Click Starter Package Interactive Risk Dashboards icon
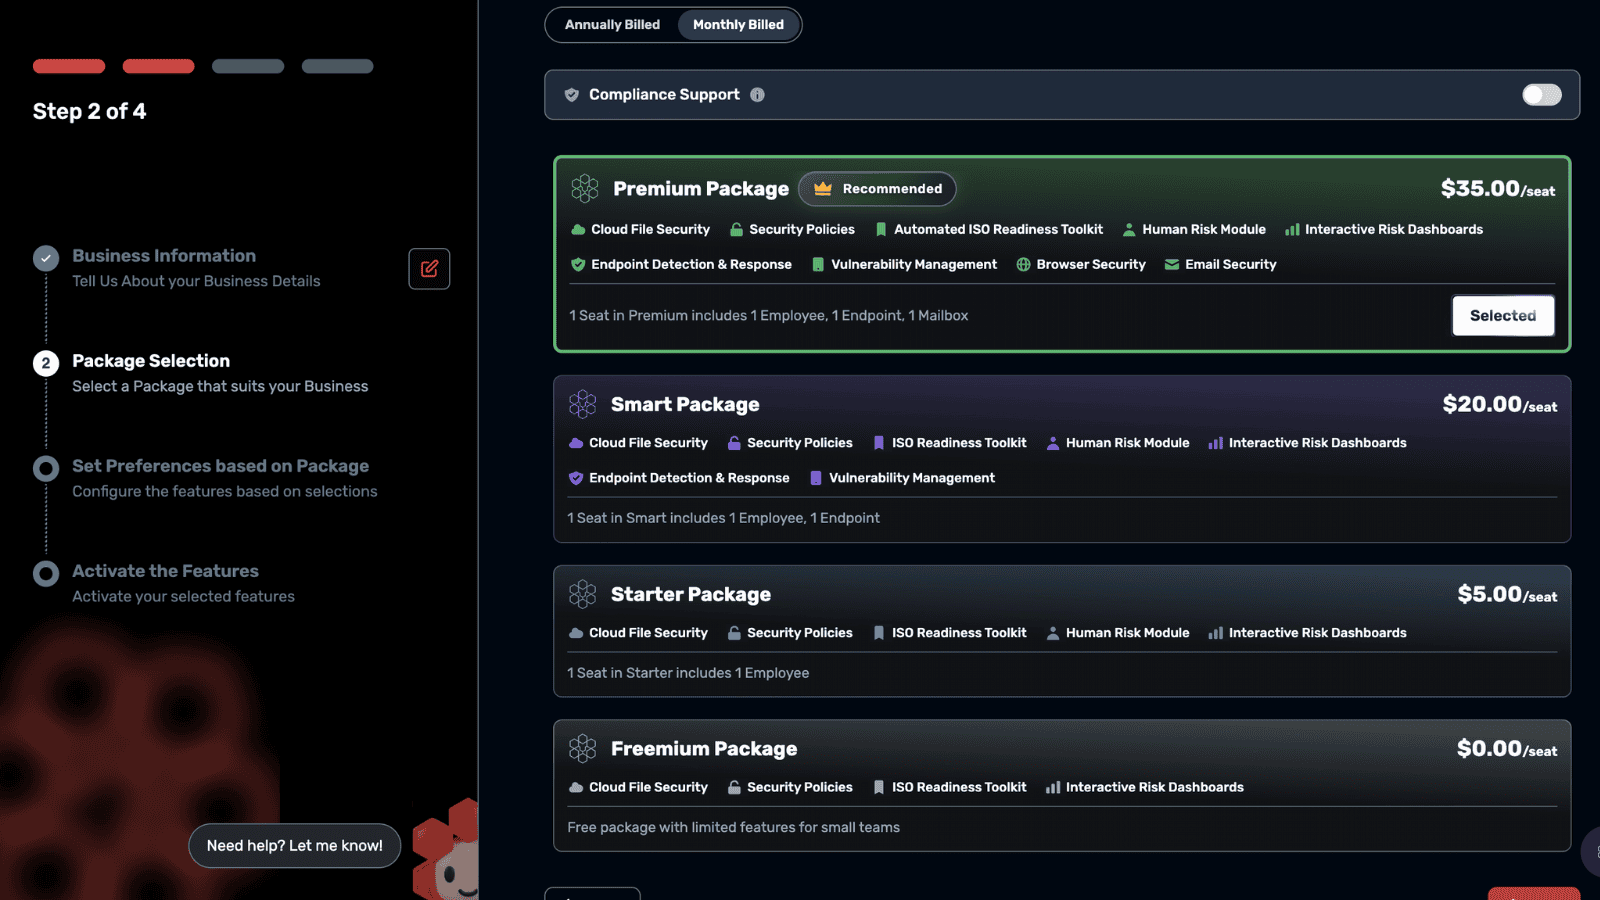The width and height of the screenshot is (1600, 900). (1216, 633)
